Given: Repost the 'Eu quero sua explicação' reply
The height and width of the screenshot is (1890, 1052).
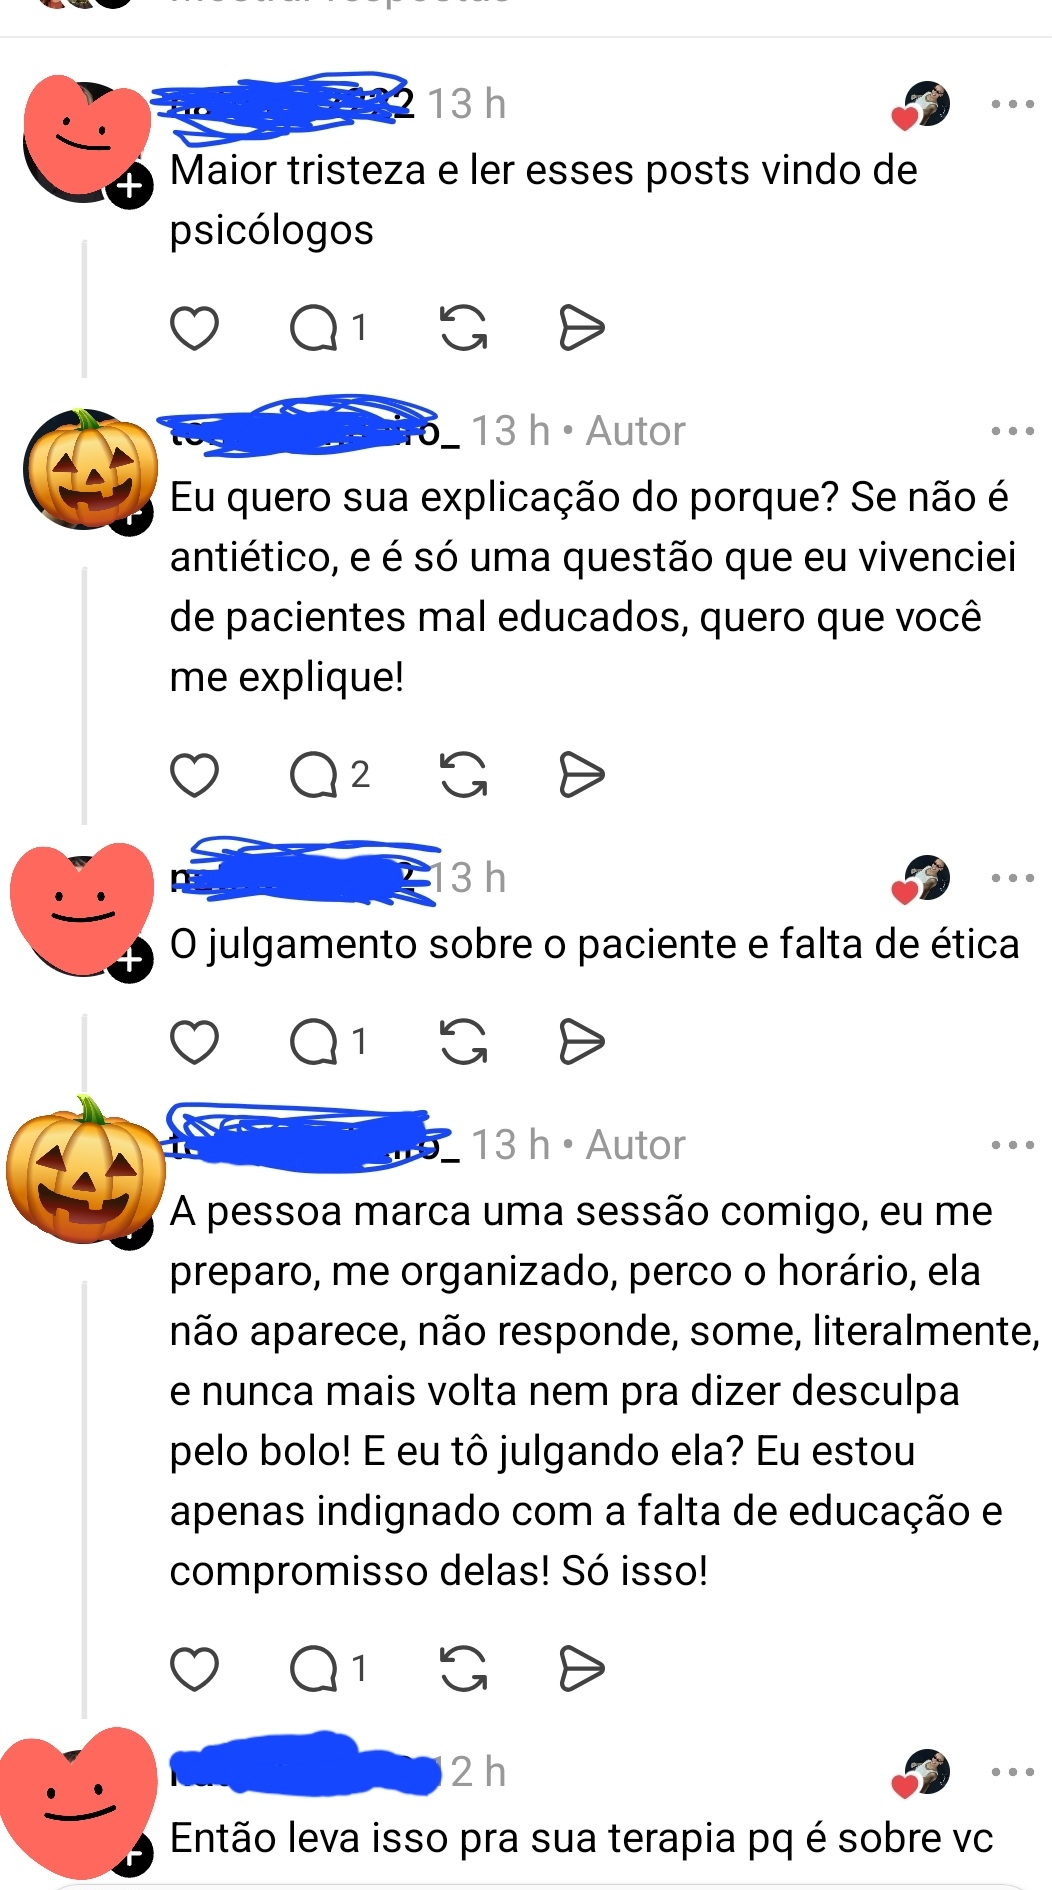Looking at the screenshot, I should pyautogui.click(x=463, y=775).
